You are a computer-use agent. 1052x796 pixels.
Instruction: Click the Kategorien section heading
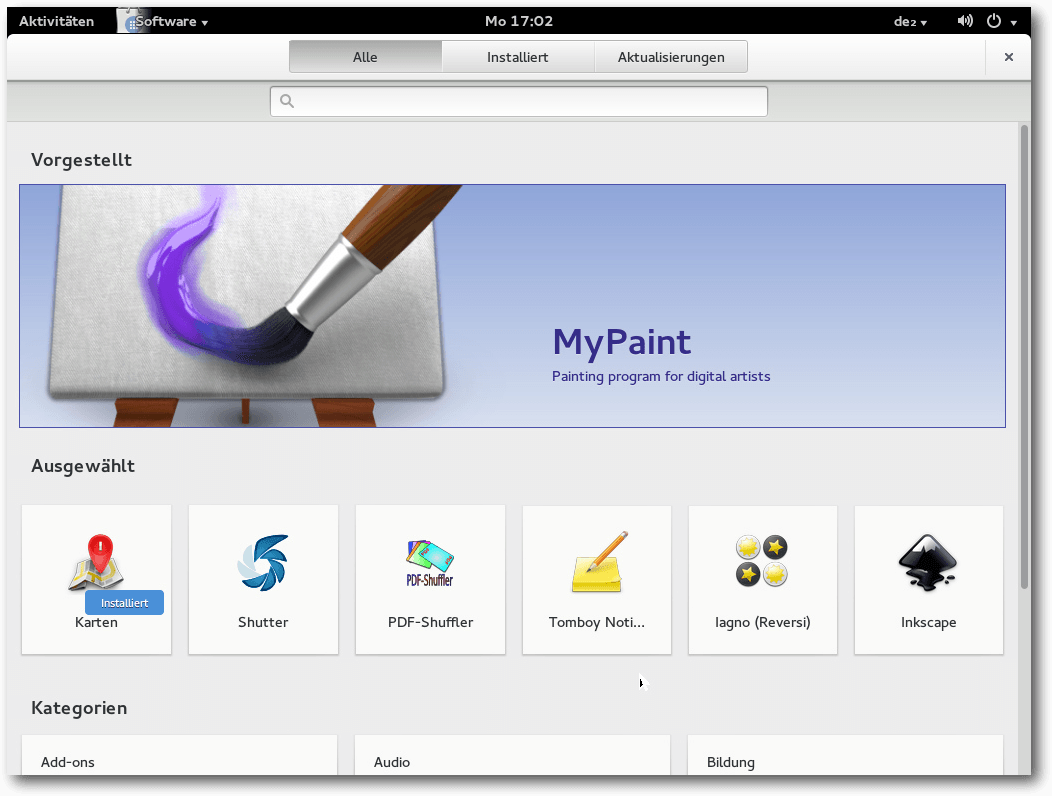point(79,708)
